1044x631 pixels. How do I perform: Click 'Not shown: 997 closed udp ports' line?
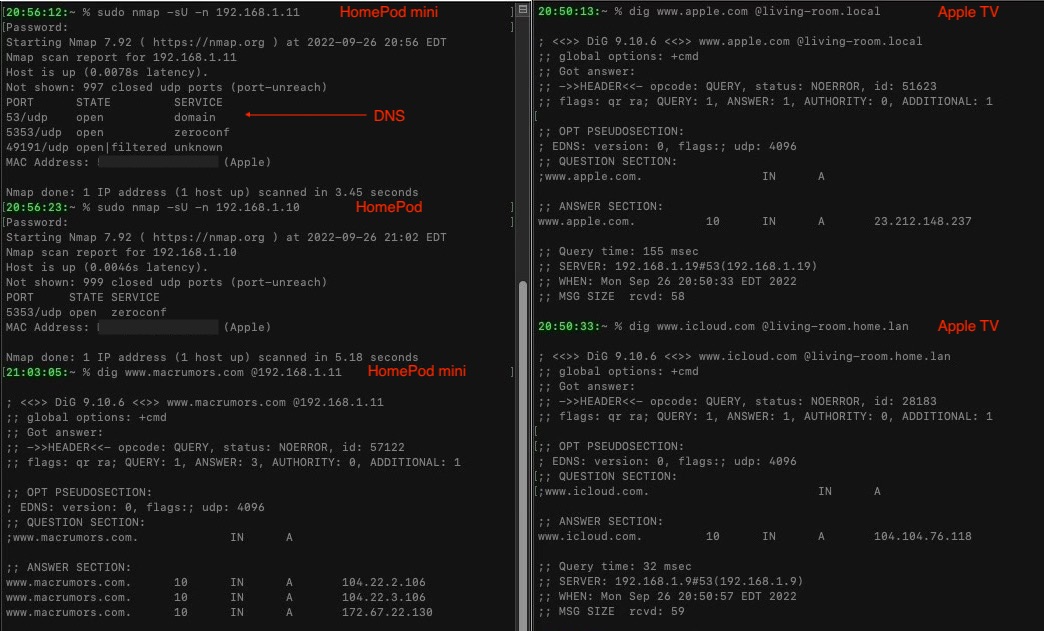tap(166, 87)
